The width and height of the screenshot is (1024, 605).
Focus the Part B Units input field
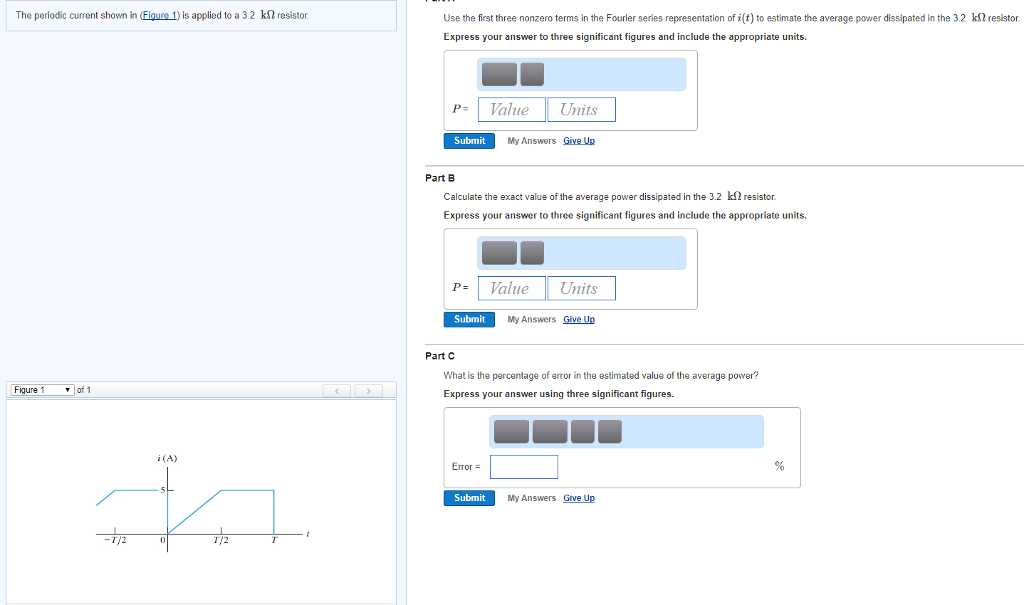(x=581, y=288)
